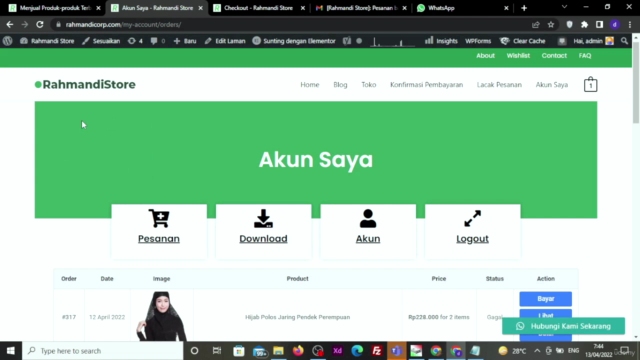Click the browser back arrow

10,24
